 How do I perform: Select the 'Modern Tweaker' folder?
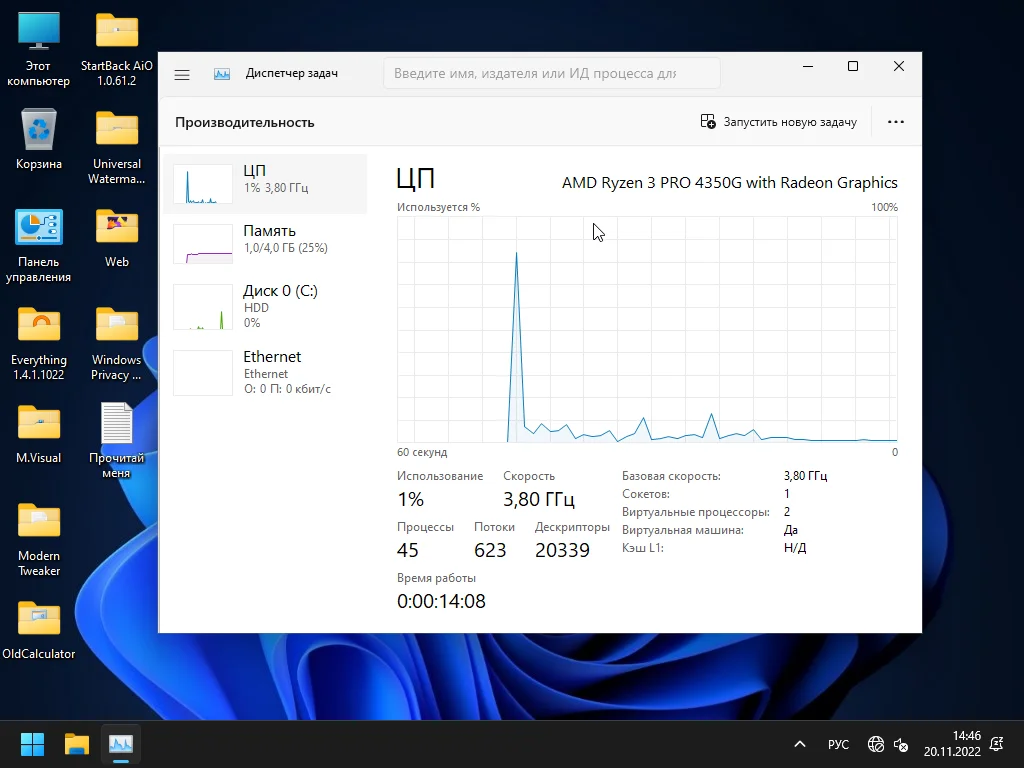point(39,540)
